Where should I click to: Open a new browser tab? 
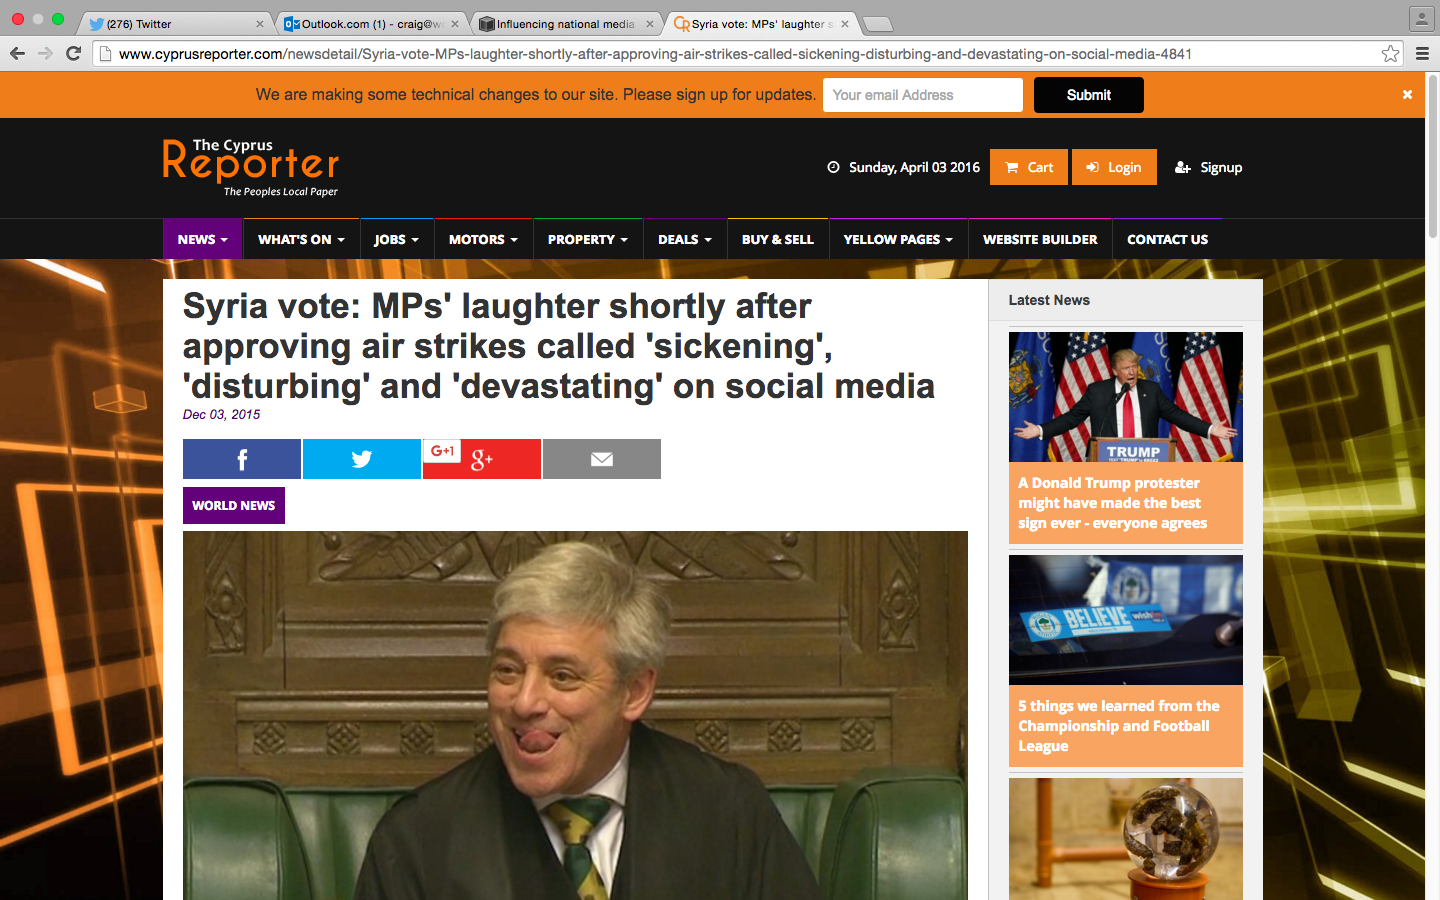point(877,24)
